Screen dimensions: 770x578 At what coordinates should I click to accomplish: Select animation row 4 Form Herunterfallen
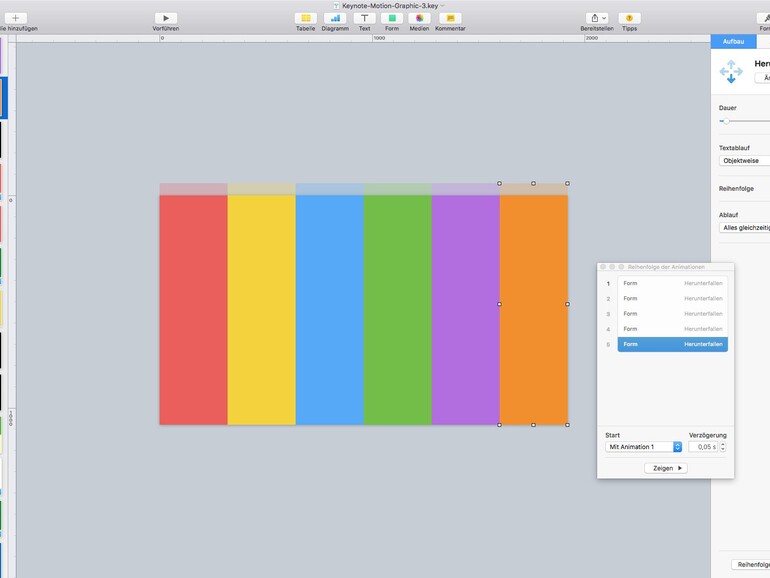click(x=672, y=329)
